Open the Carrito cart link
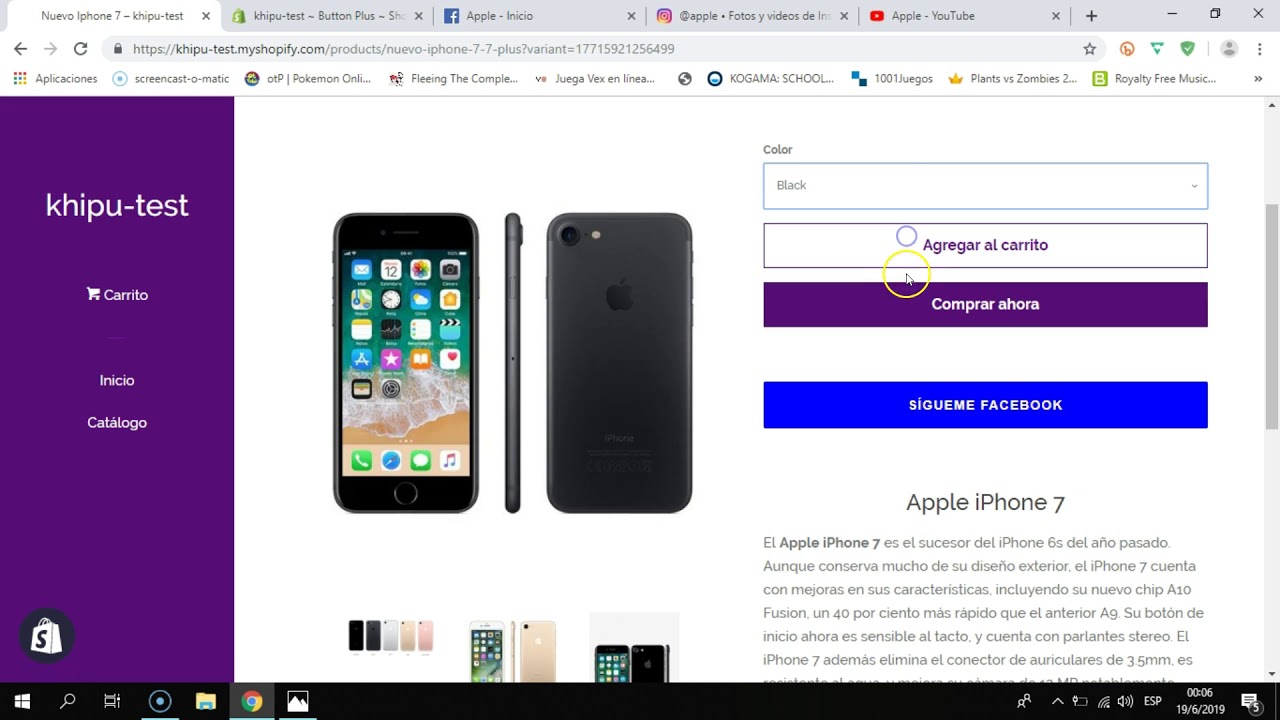 pyautogui.click(x=117, y=295)
